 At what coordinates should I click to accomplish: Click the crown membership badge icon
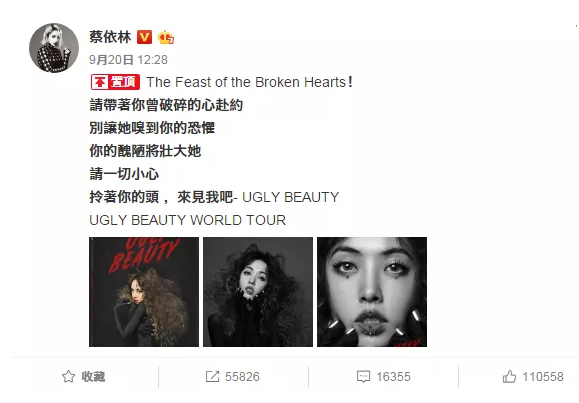(166, 37)
